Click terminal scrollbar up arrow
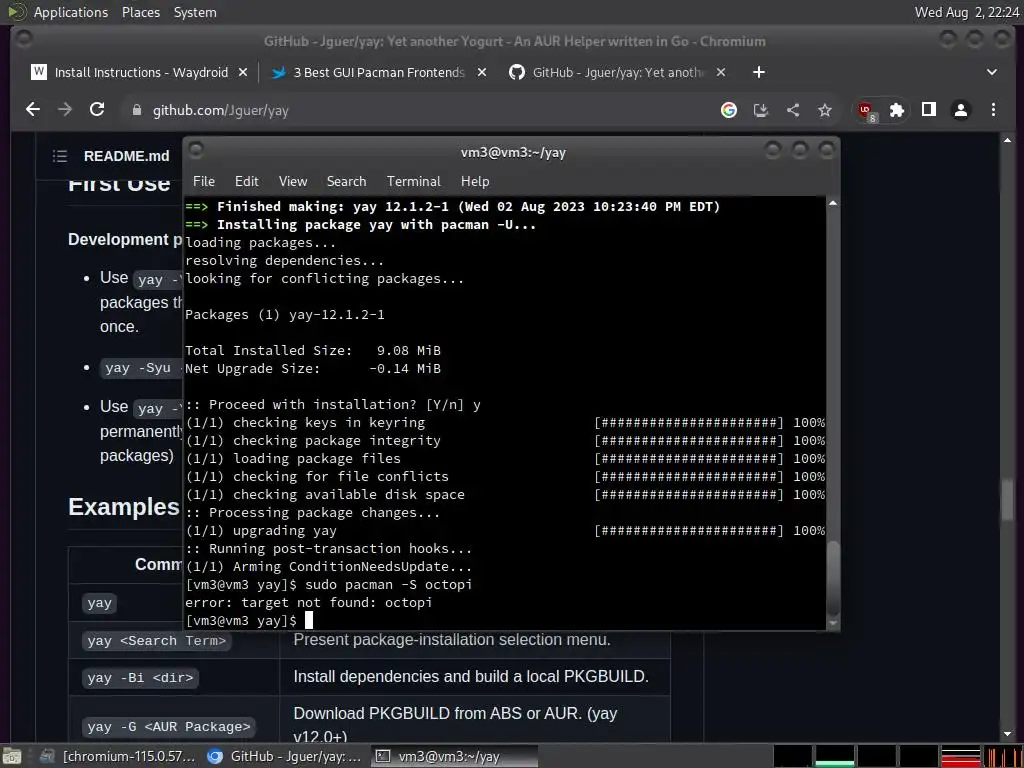Image resolution: width=1024 pixels, height=768 pixels. coord(833,203)
